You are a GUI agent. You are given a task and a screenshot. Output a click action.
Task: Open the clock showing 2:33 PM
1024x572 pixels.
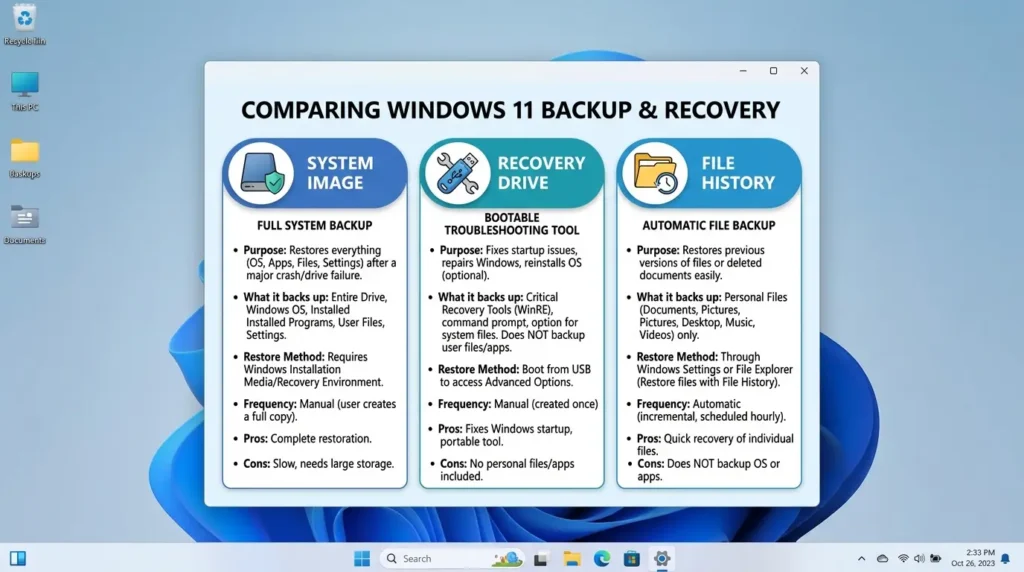(x=973, y=558)
